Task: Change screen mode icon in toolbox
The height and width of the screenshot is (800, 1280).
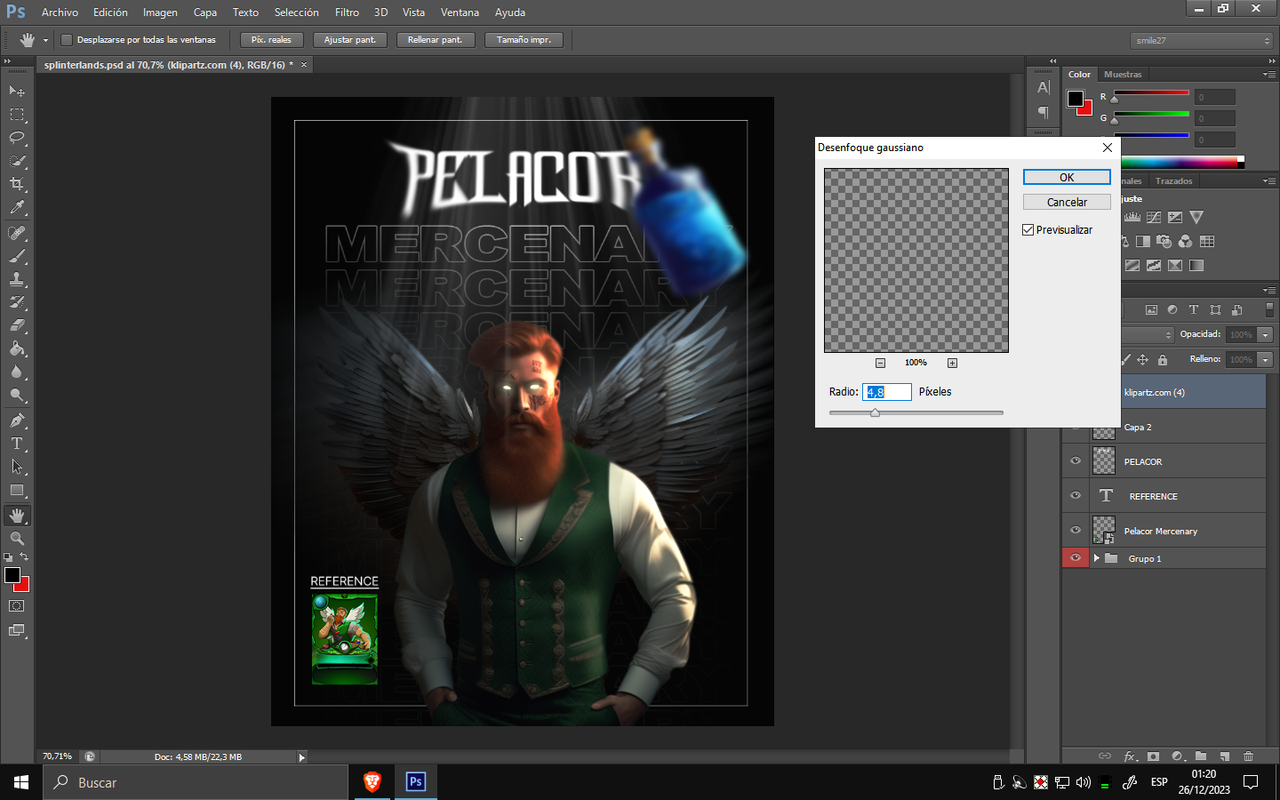Action: (17, 630)
